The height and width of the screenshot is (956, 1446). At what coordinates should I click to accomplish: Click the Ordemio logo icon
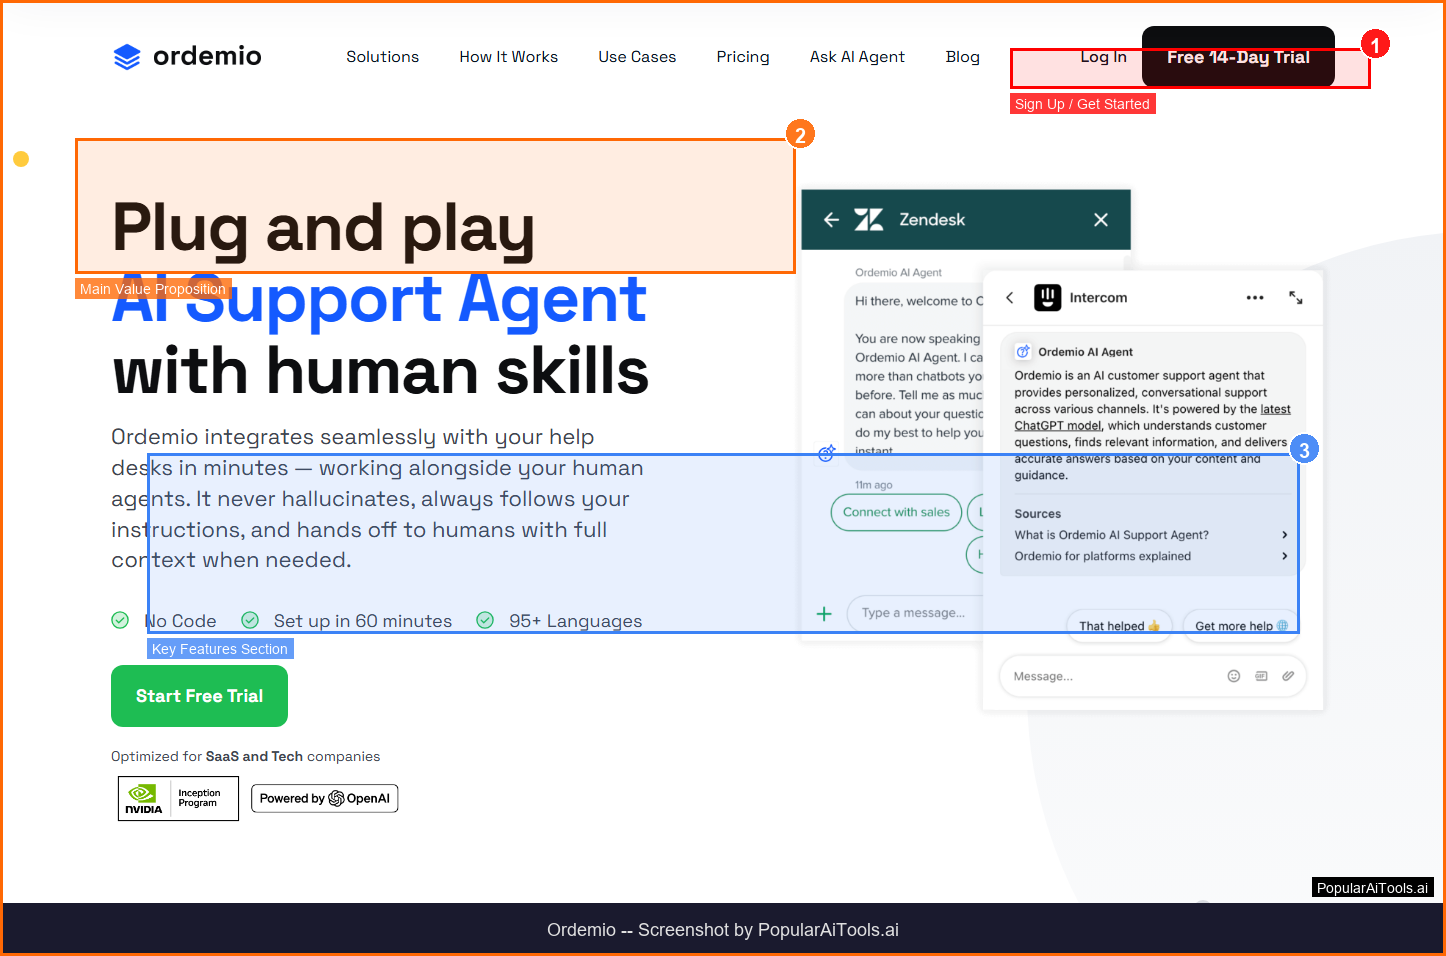click(x=127, y=57)
